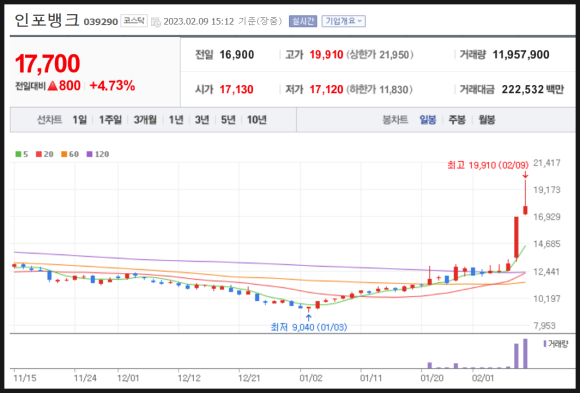This screenshot has height=393, width=580.
Task: Click the 인포뱅크 stock name heading
Action: click(47, 20)
